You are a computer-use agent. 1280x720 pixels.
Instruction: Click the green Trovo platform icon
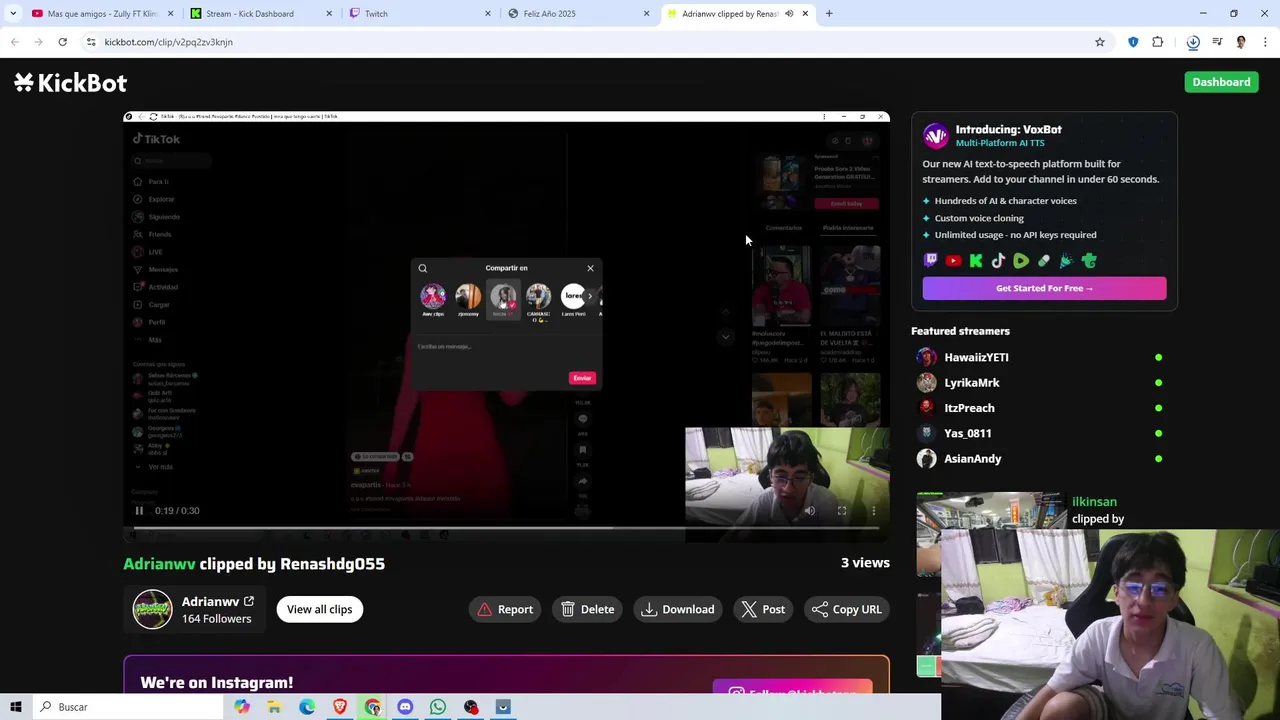[1089, 261]
